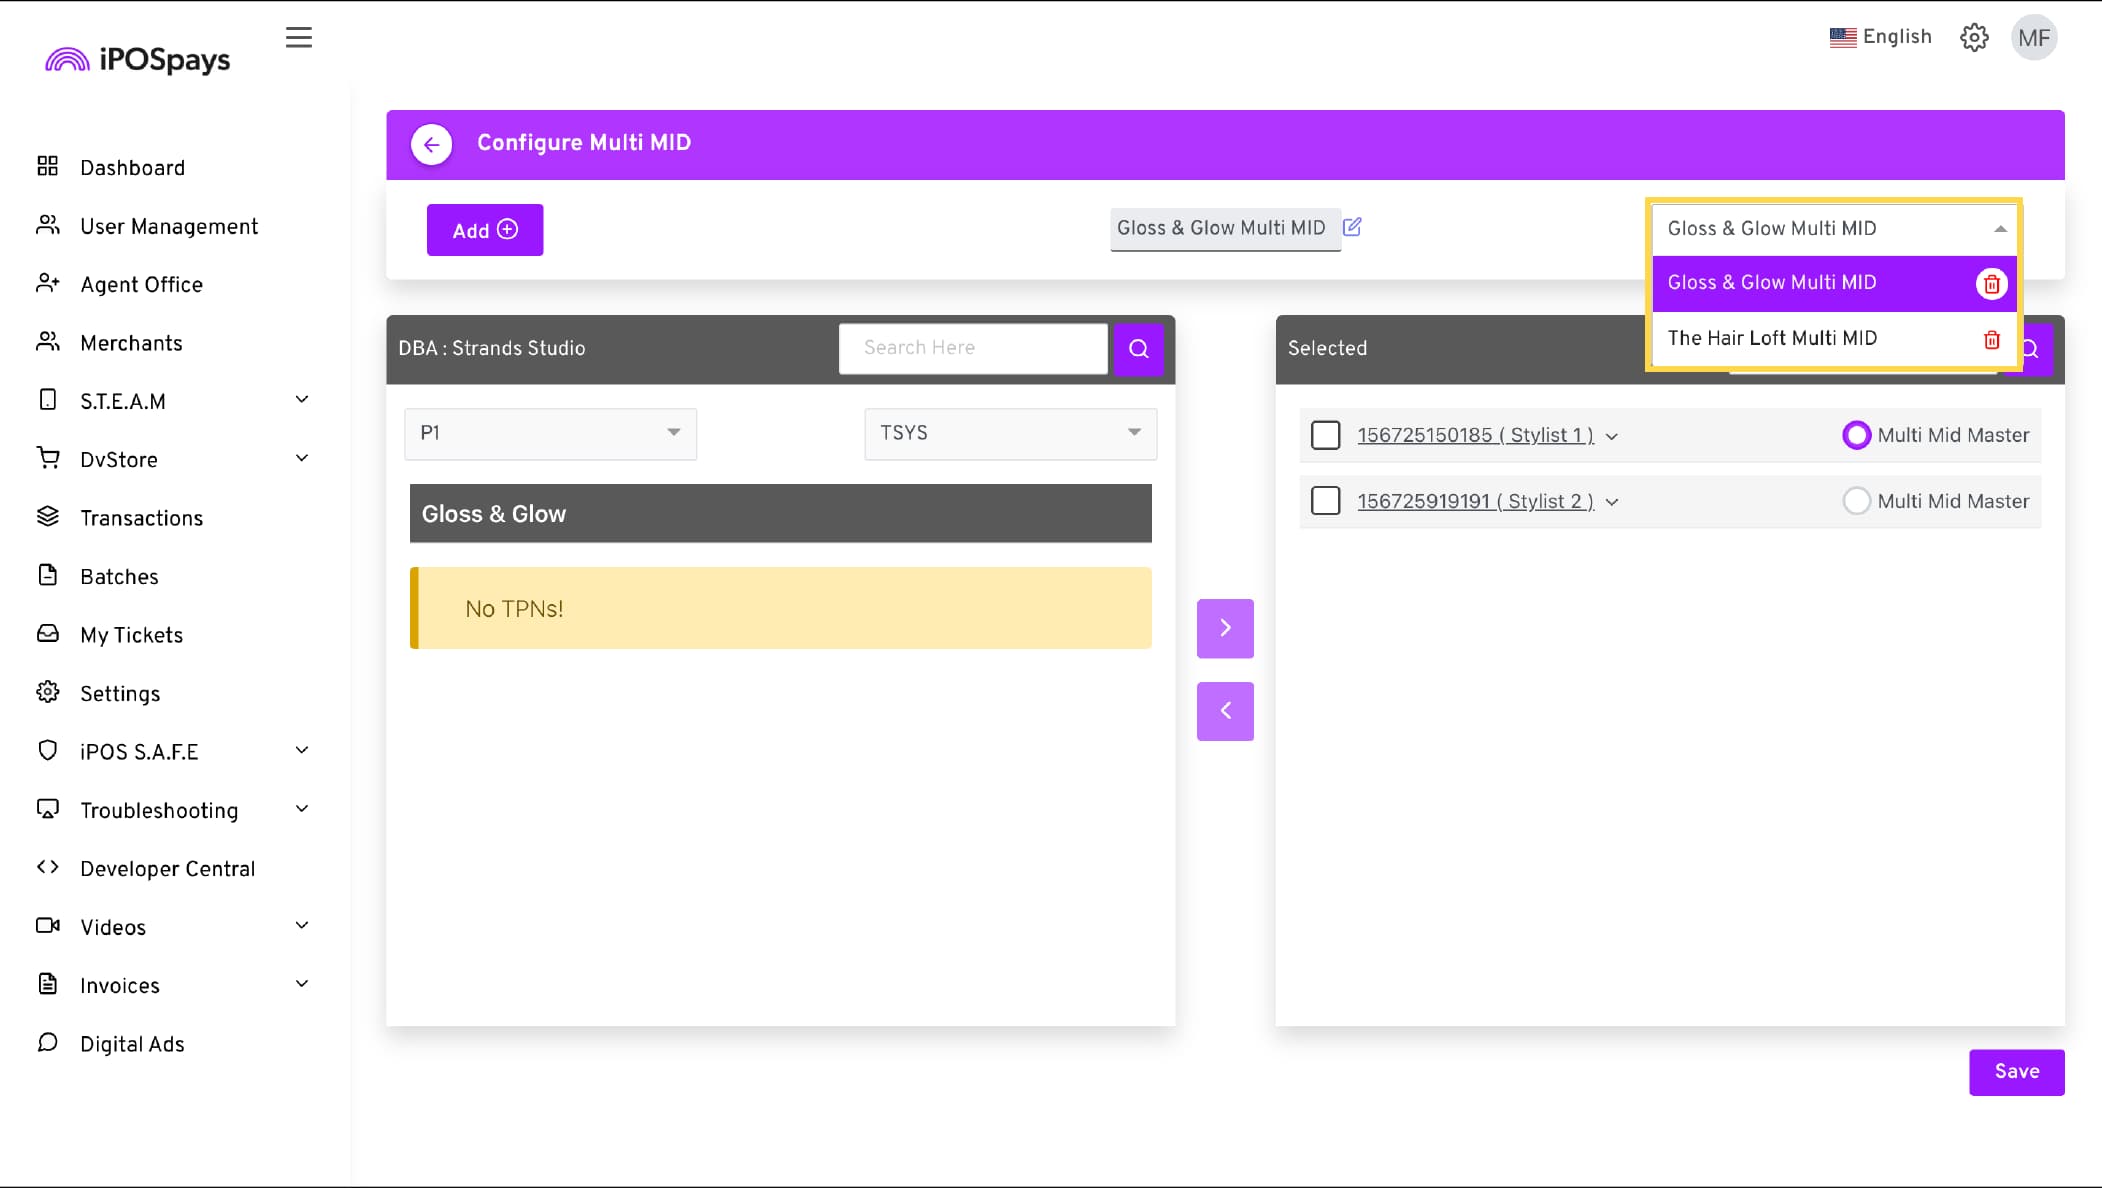Screen dimensions: 2102x1188
Task: Check the Stylist 1 TPN checkbox
Action: pyautogui.click(x=1325, y=435)
